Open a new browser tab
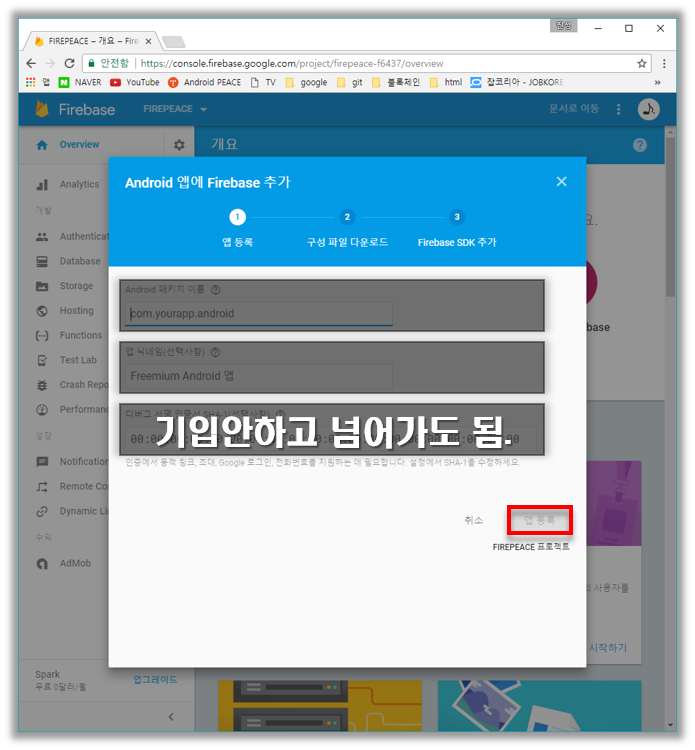This screenshot has height=750, width=695. click(174, 42)
